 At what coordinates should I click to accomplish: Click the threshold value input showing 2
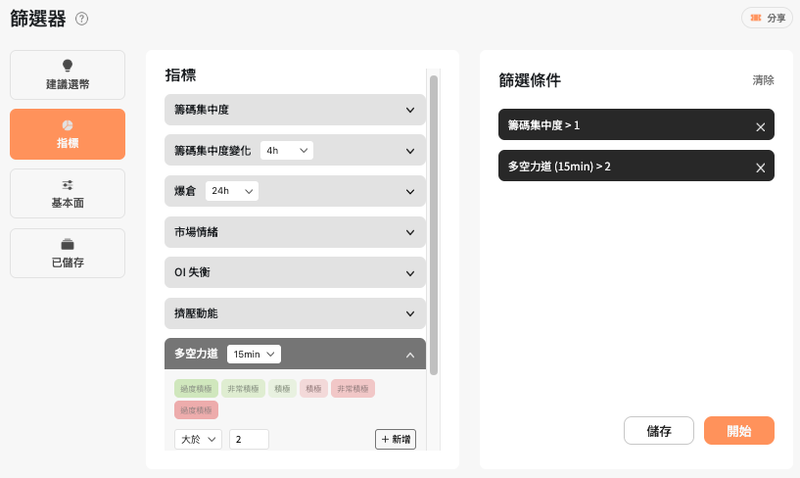click(248, 439)
